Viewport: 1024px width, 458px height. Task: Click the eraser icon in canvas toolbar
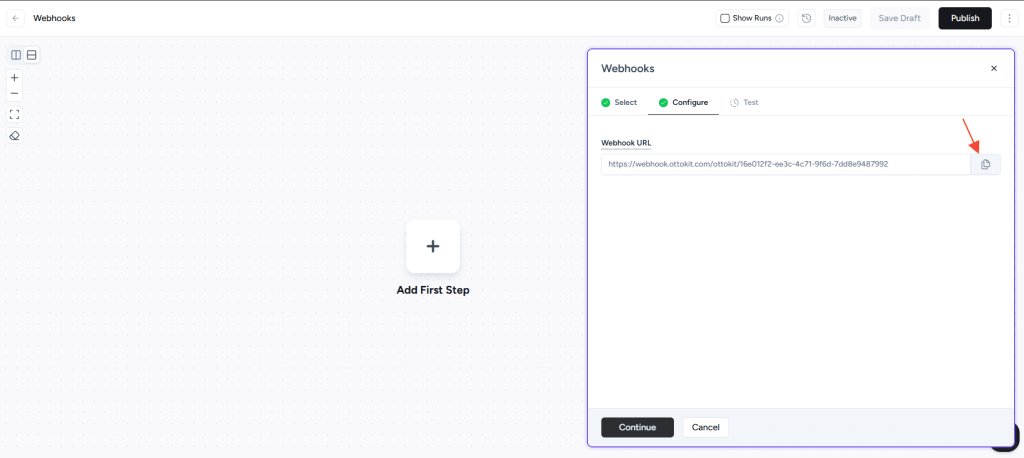click(14, 135)
